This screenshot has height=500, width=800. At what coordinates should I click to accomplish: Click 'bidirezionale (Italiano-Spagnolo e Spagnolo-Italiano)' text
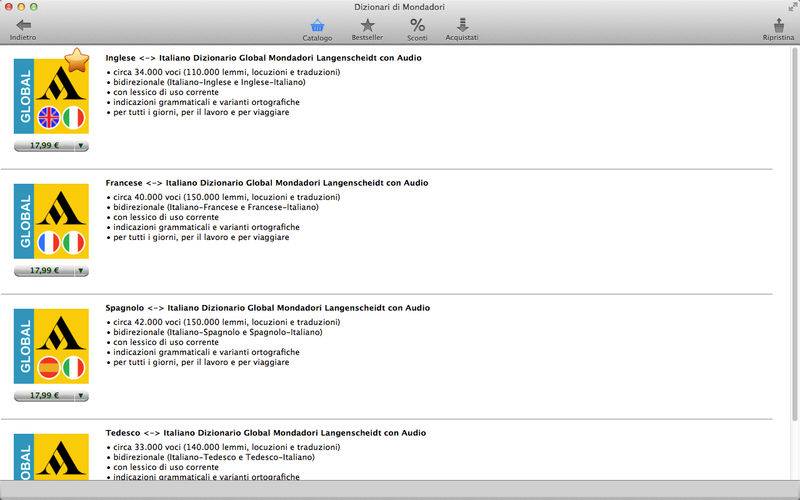215,332
